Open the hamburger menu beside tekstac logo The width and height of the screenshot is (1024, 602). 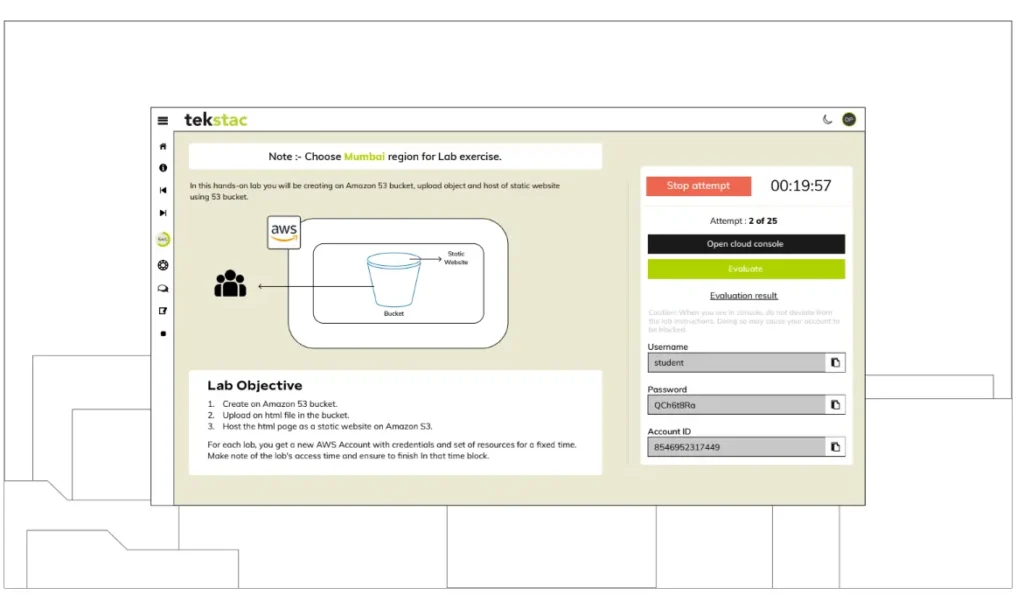coord(163,120)
